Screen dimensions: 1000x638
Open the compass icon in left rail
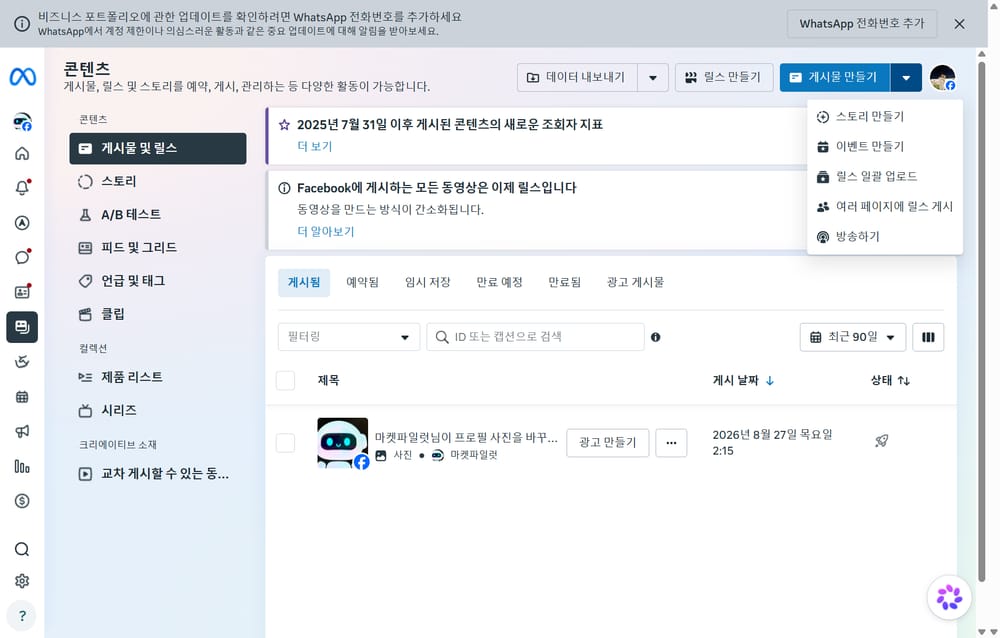click(22, 223)
